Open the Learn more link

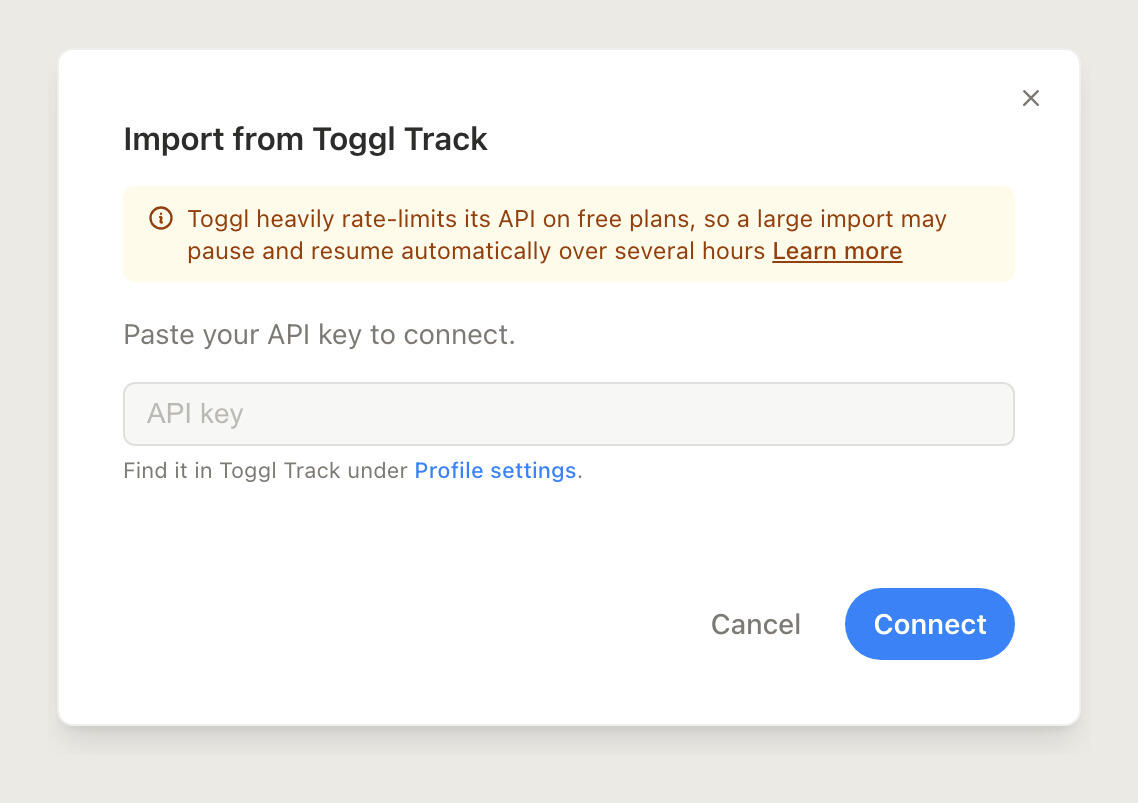[x=837, y=251]
